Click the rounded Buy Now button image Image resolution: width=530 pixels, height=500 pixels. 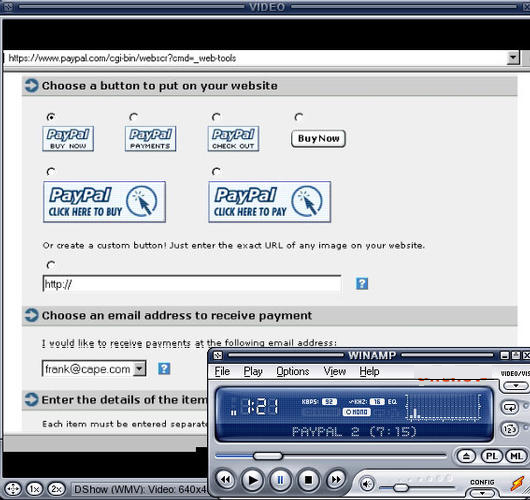click(x=318, y=139)
